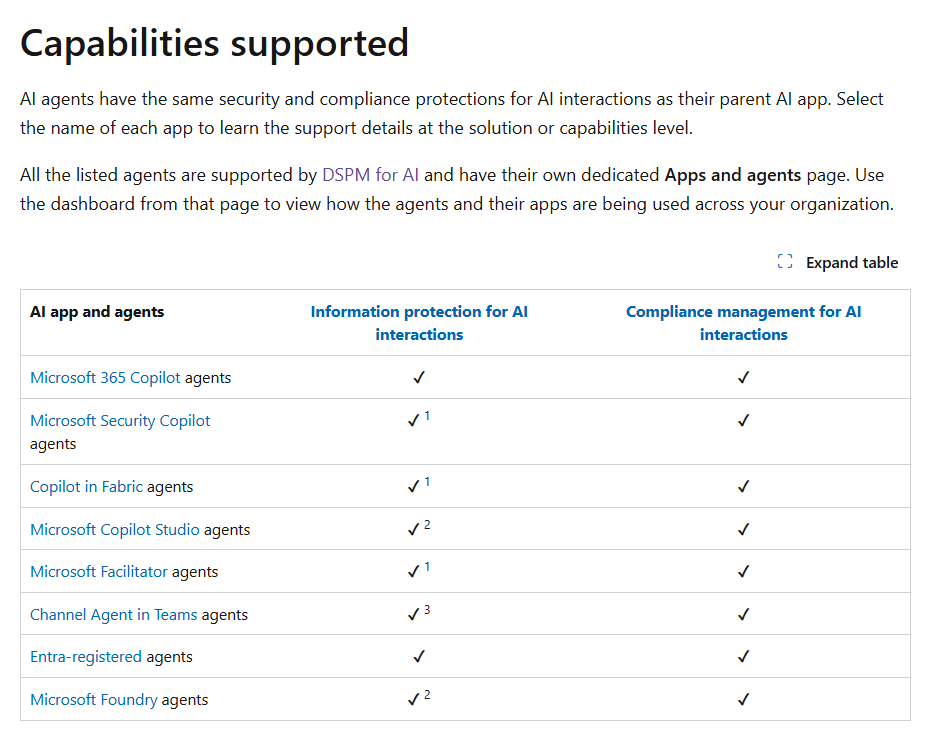Open Microsoft Facilitator link
The height and width of the screenshot is (741, 935).
98,572
